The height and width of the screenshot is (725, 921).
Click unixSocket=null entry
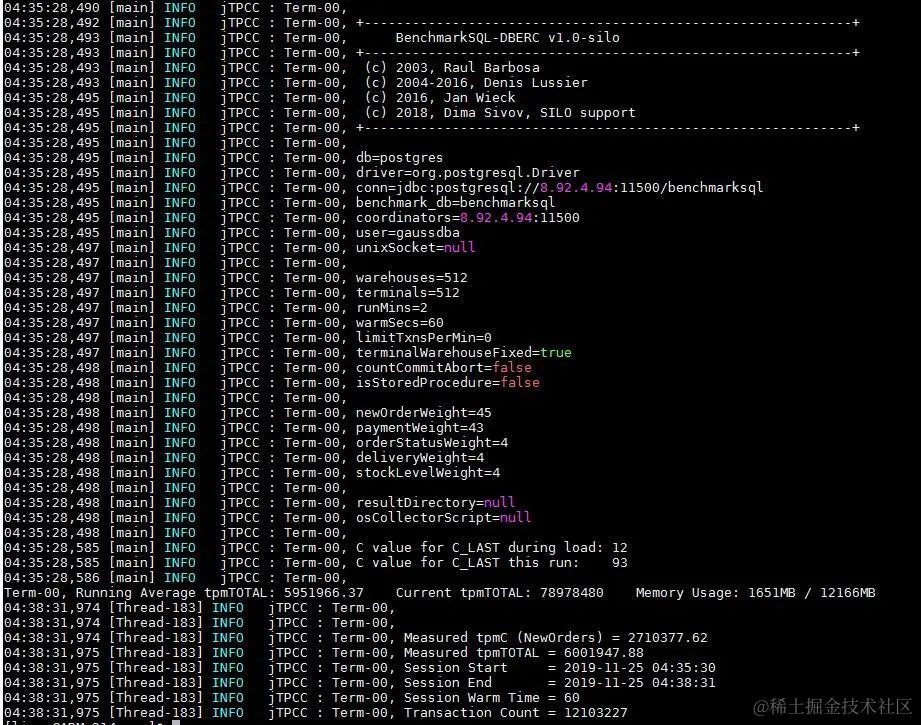pos(415,247)
